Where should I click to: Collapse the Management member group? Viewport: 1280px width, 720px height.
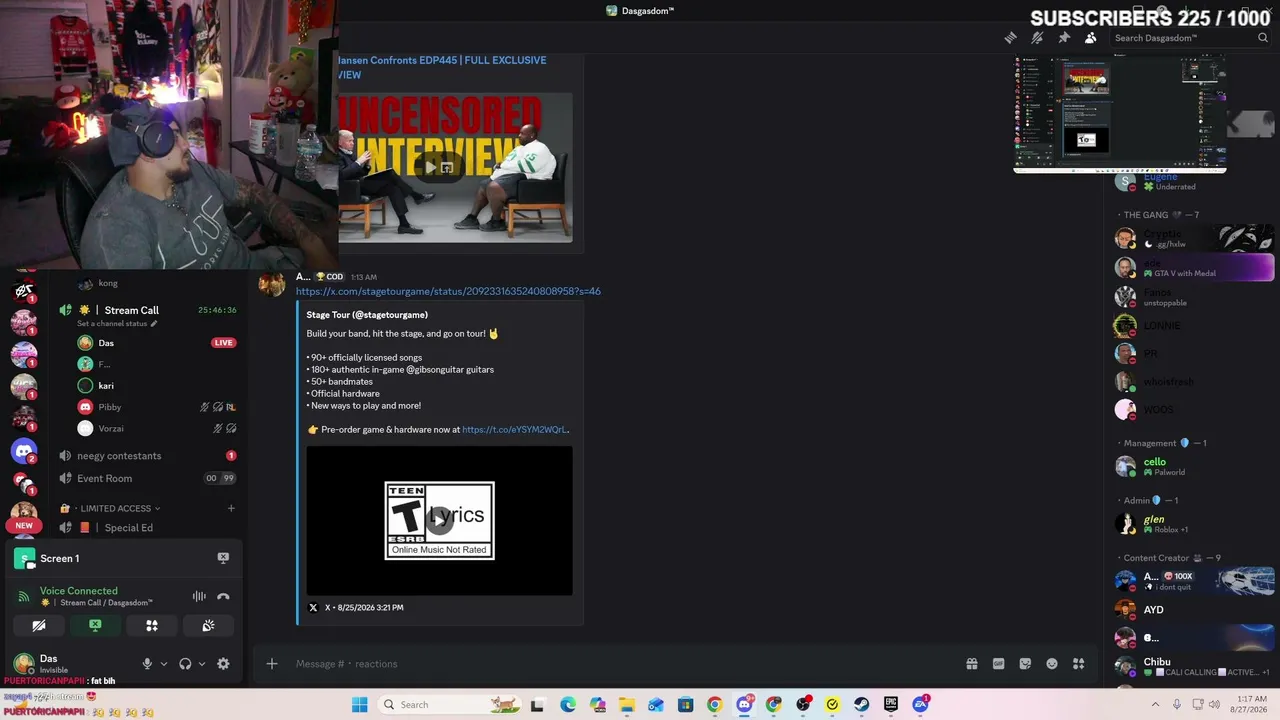click(1164, 443)
